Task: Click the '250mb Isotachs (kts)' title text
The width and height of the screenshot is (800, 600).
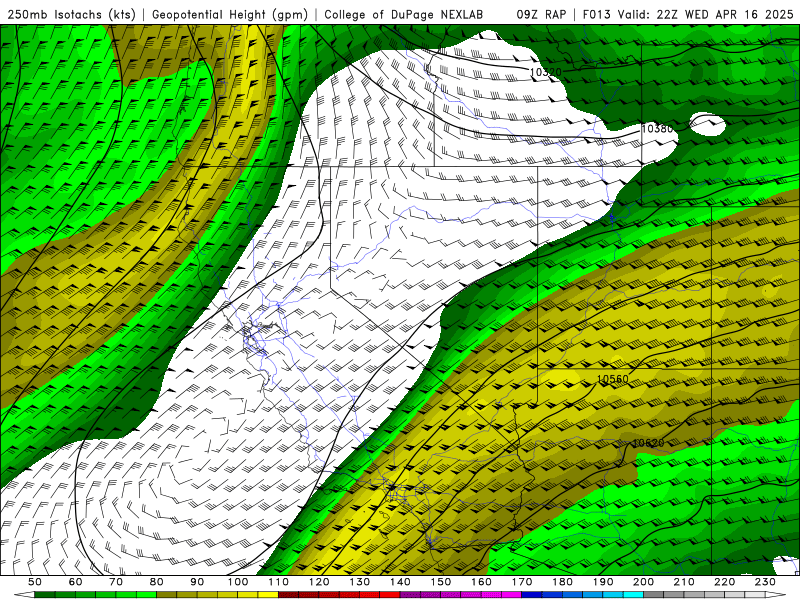Action: point(71,15)
